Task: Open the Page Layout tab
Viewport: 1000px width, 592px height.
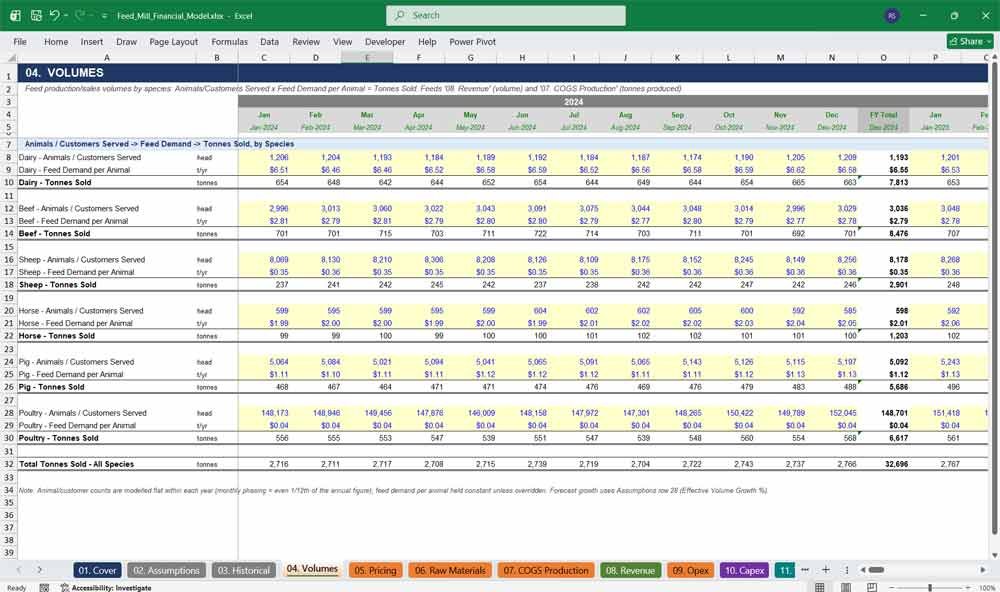Action: [173, 41]
